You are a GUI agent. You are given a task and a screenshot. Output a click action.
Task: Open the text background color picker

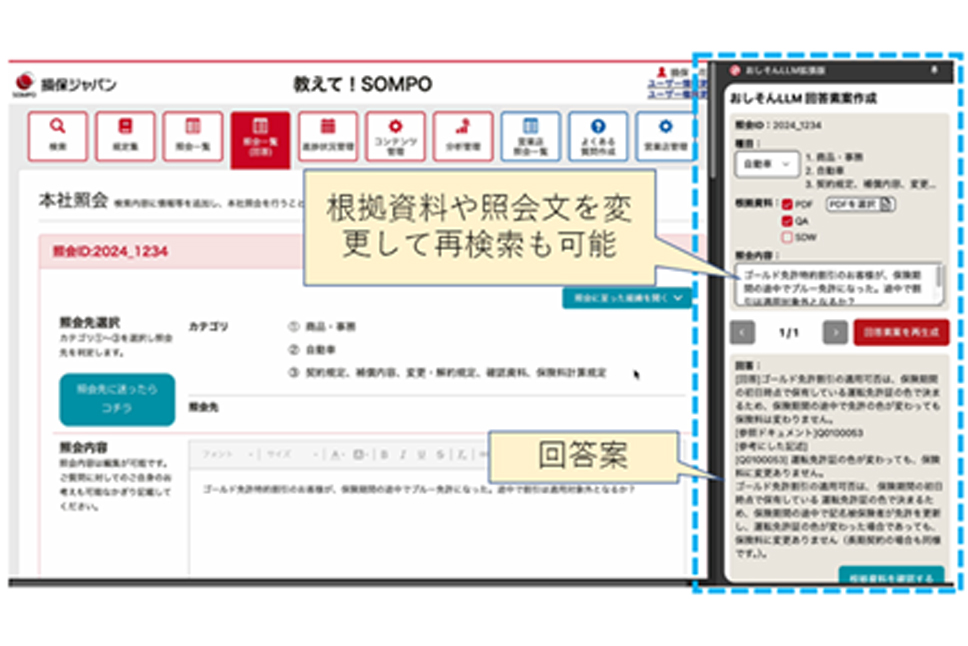(359, 455)
